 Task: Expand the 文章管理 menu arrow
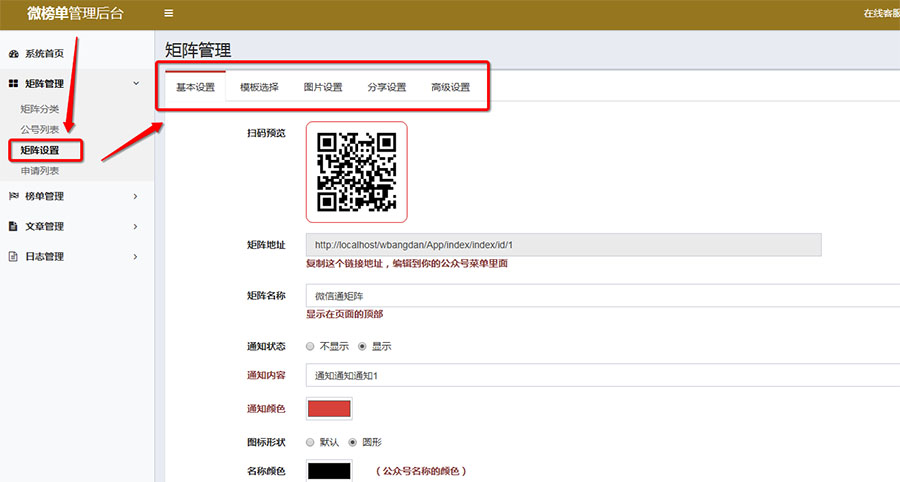(135, 226)
